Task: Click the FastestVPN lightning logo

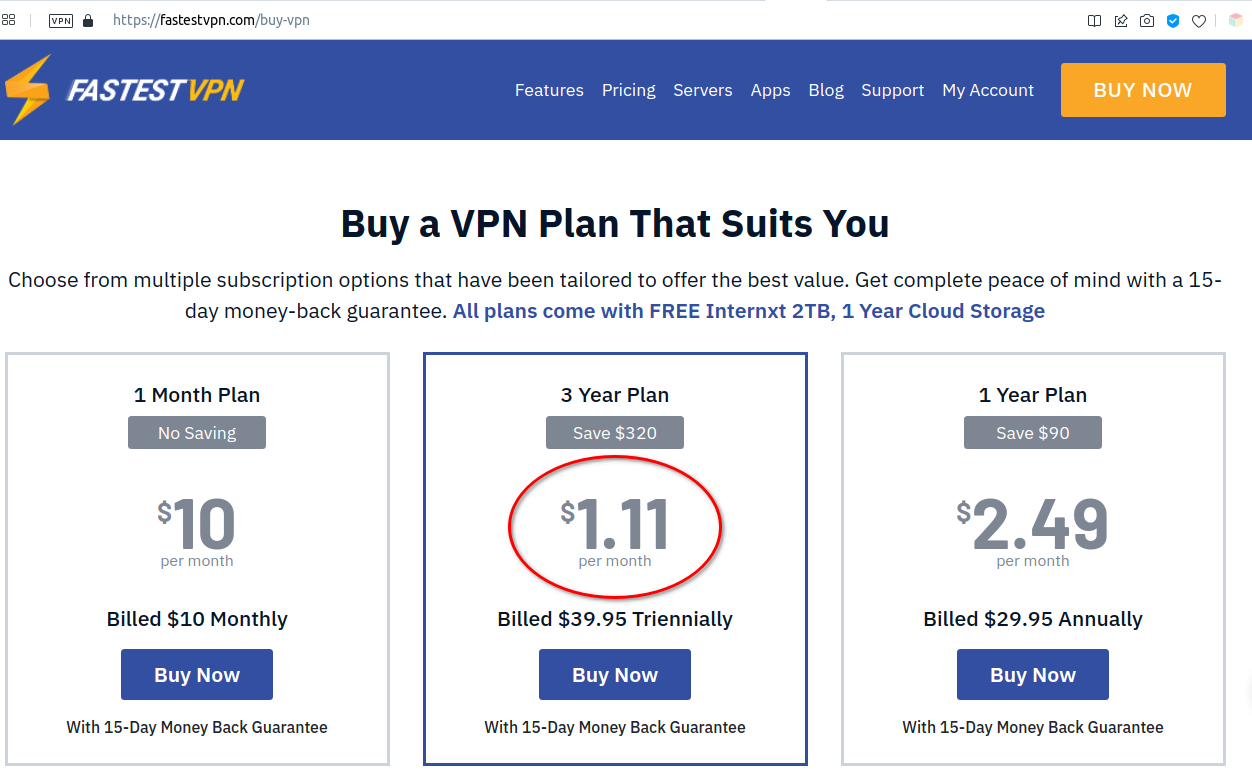Action: tap(125, 90)
